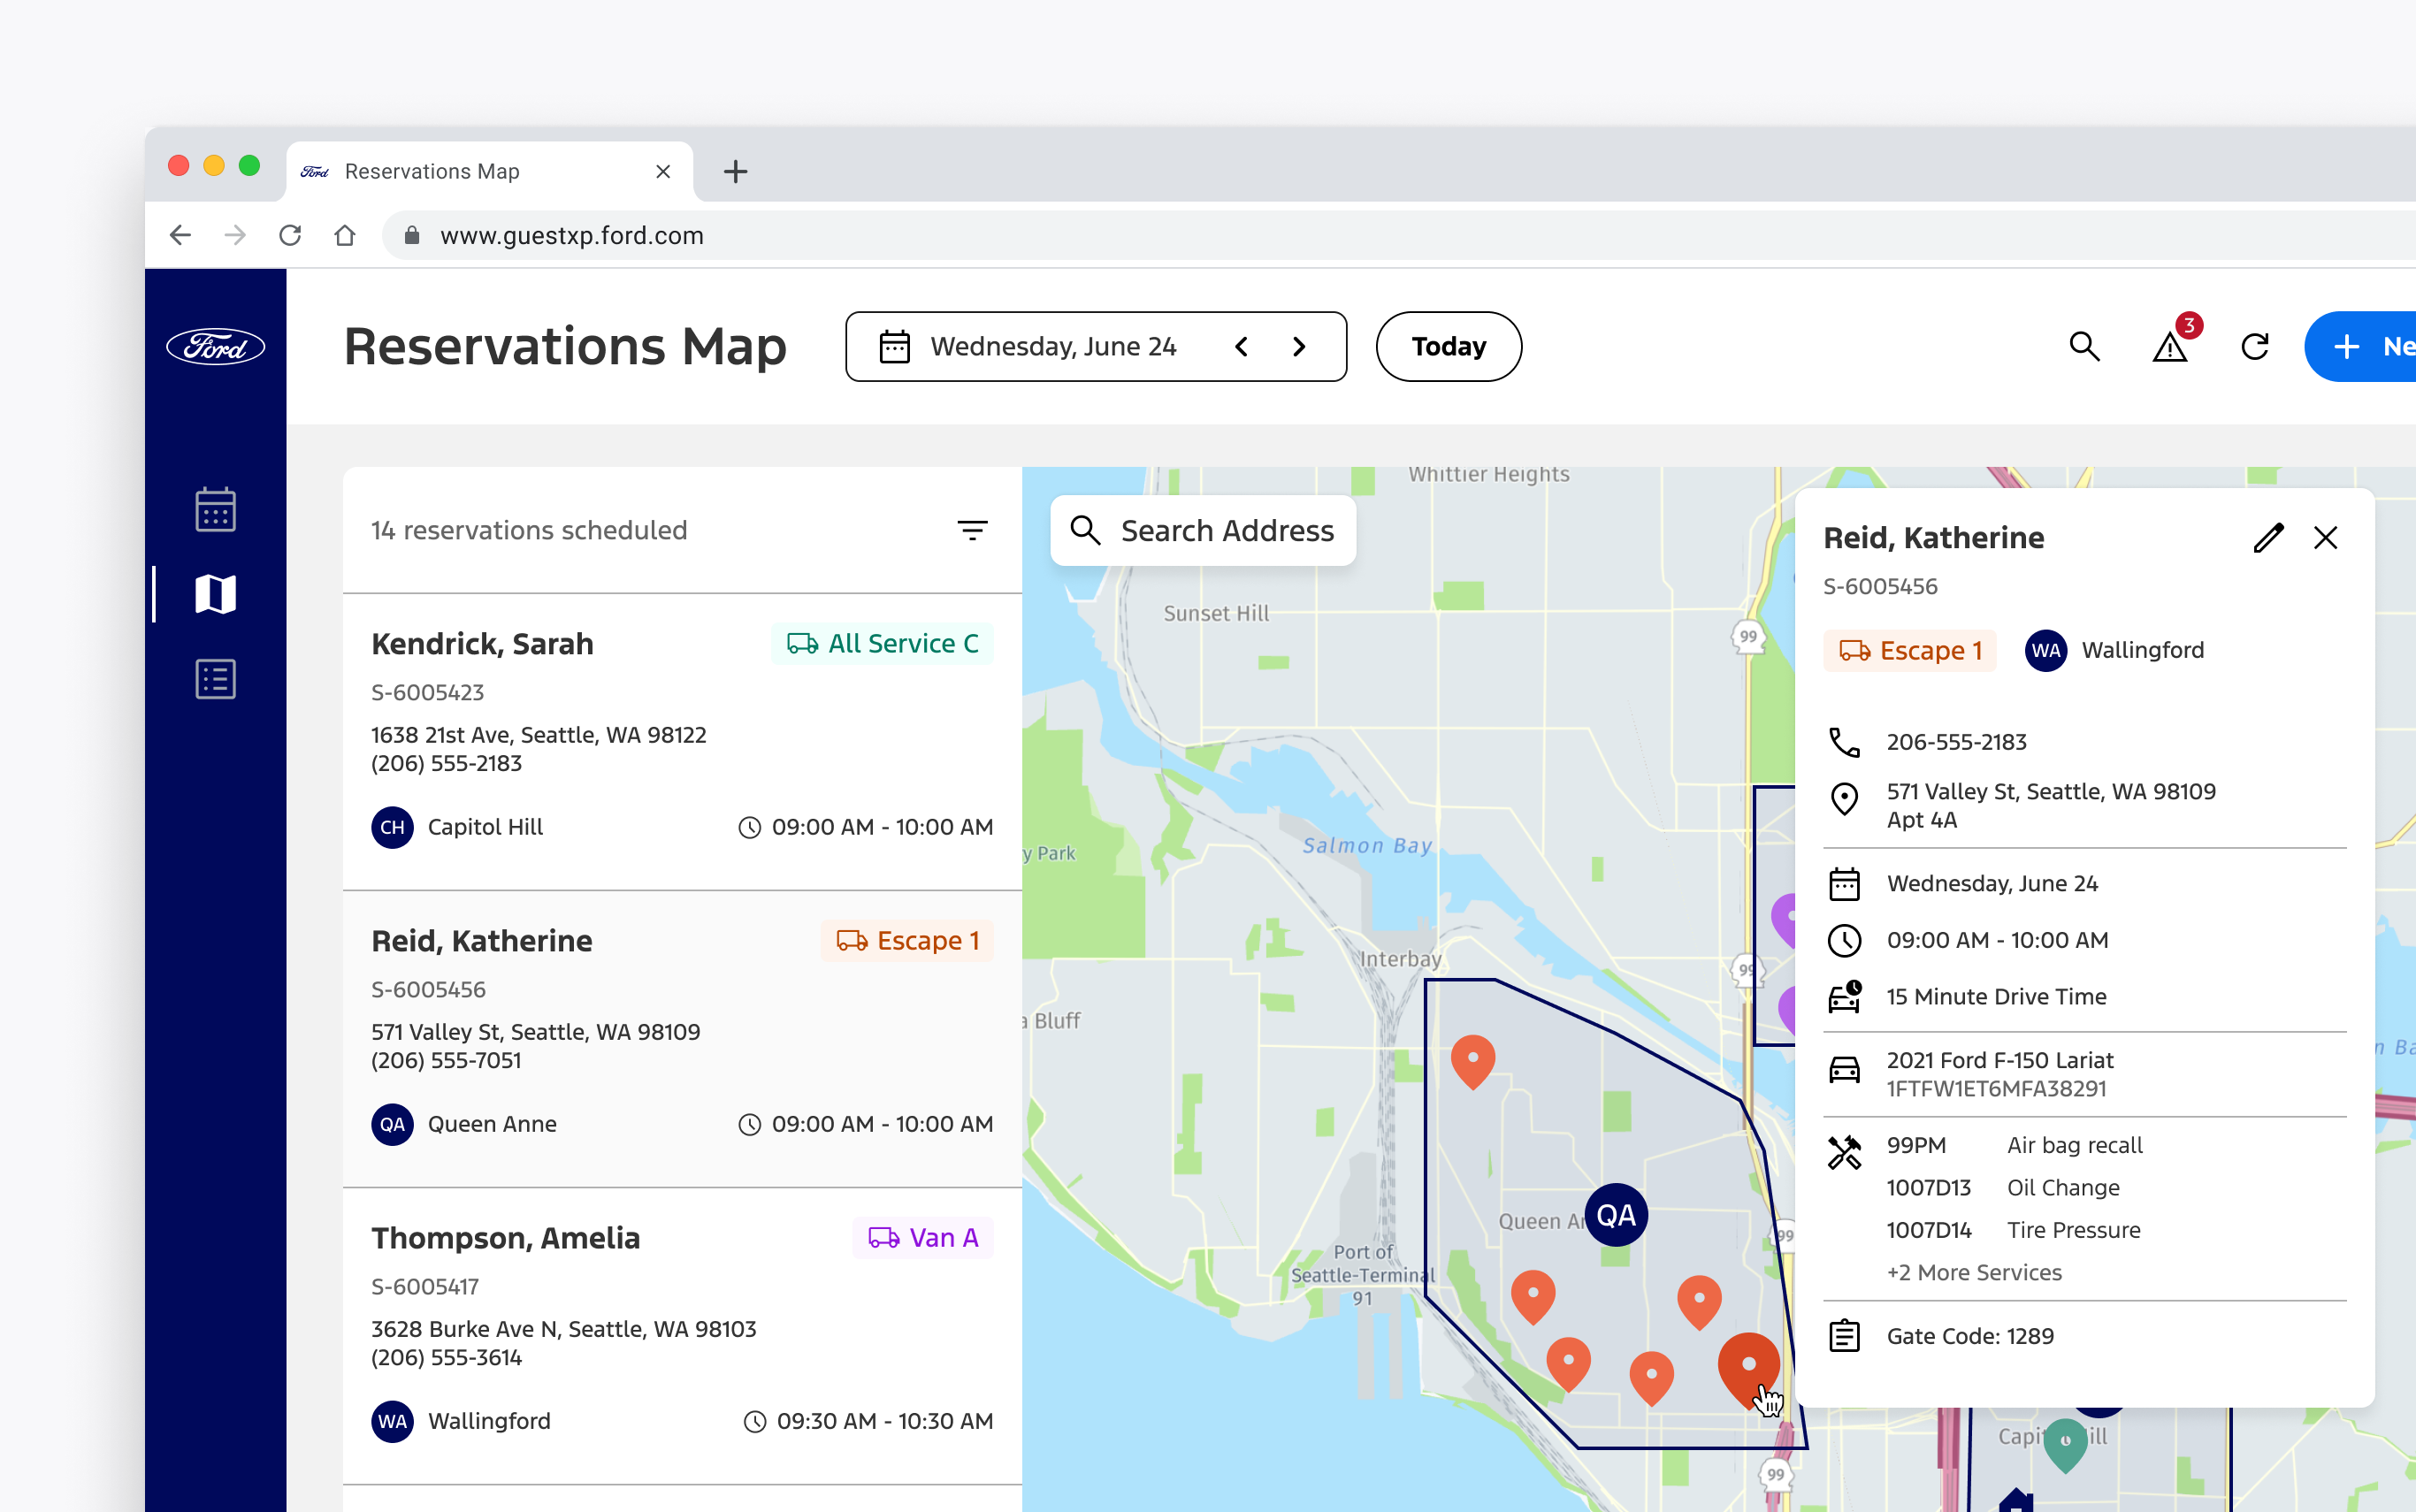Open the list view sidebar icon
This screenshot has width=2416, height=1512.
215,679
